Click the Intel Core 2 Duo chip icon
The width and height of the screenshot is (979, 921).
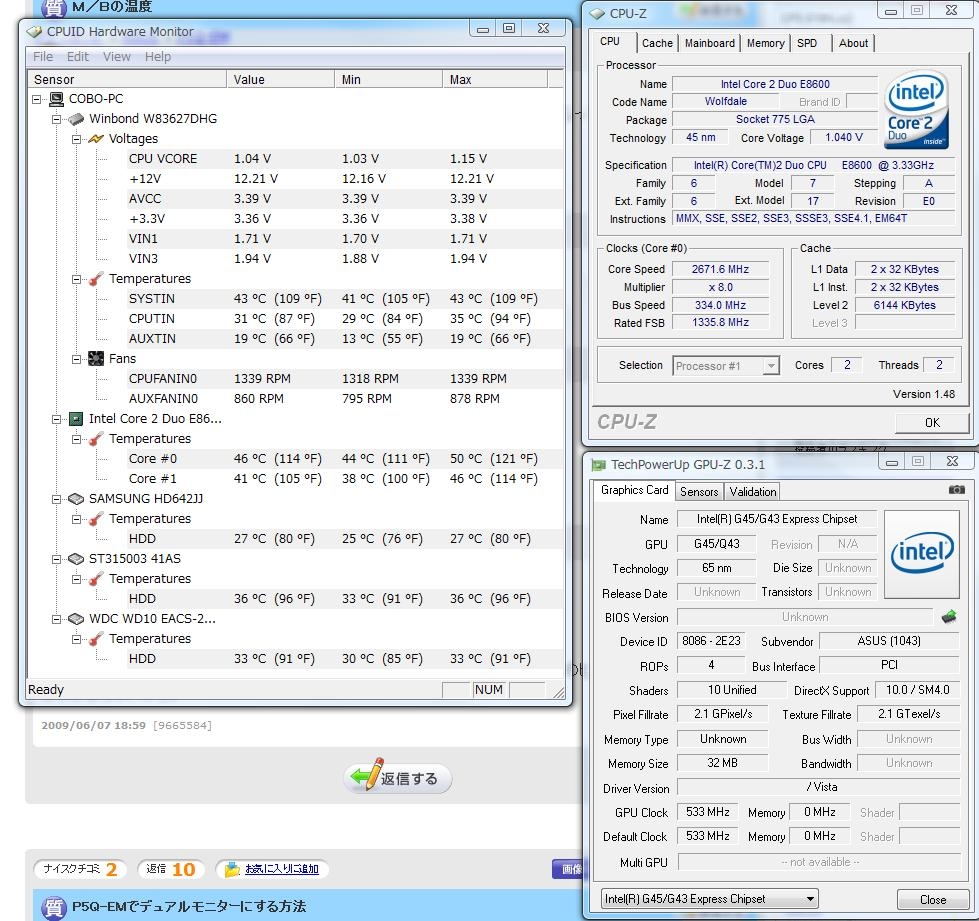(76, 419)
